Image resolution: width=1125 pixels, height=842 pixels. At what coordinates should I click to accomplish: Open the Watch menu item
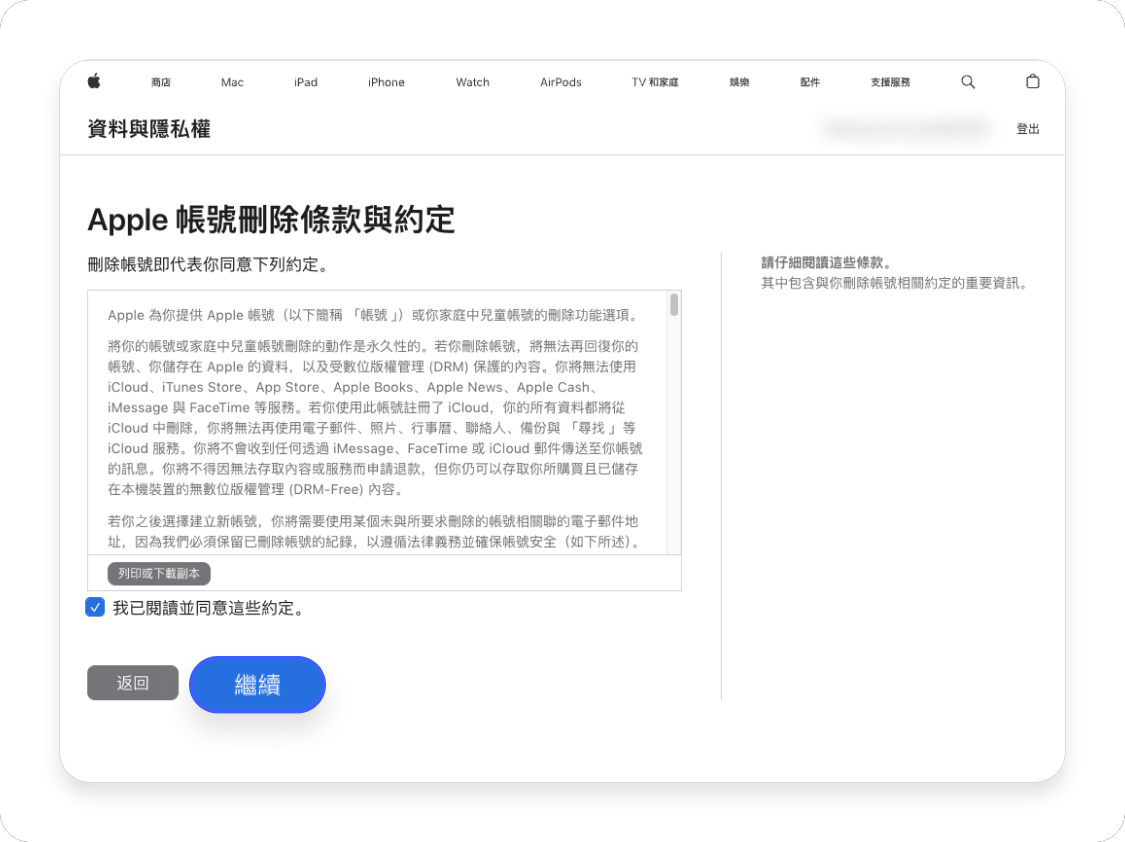click(473, 82)
